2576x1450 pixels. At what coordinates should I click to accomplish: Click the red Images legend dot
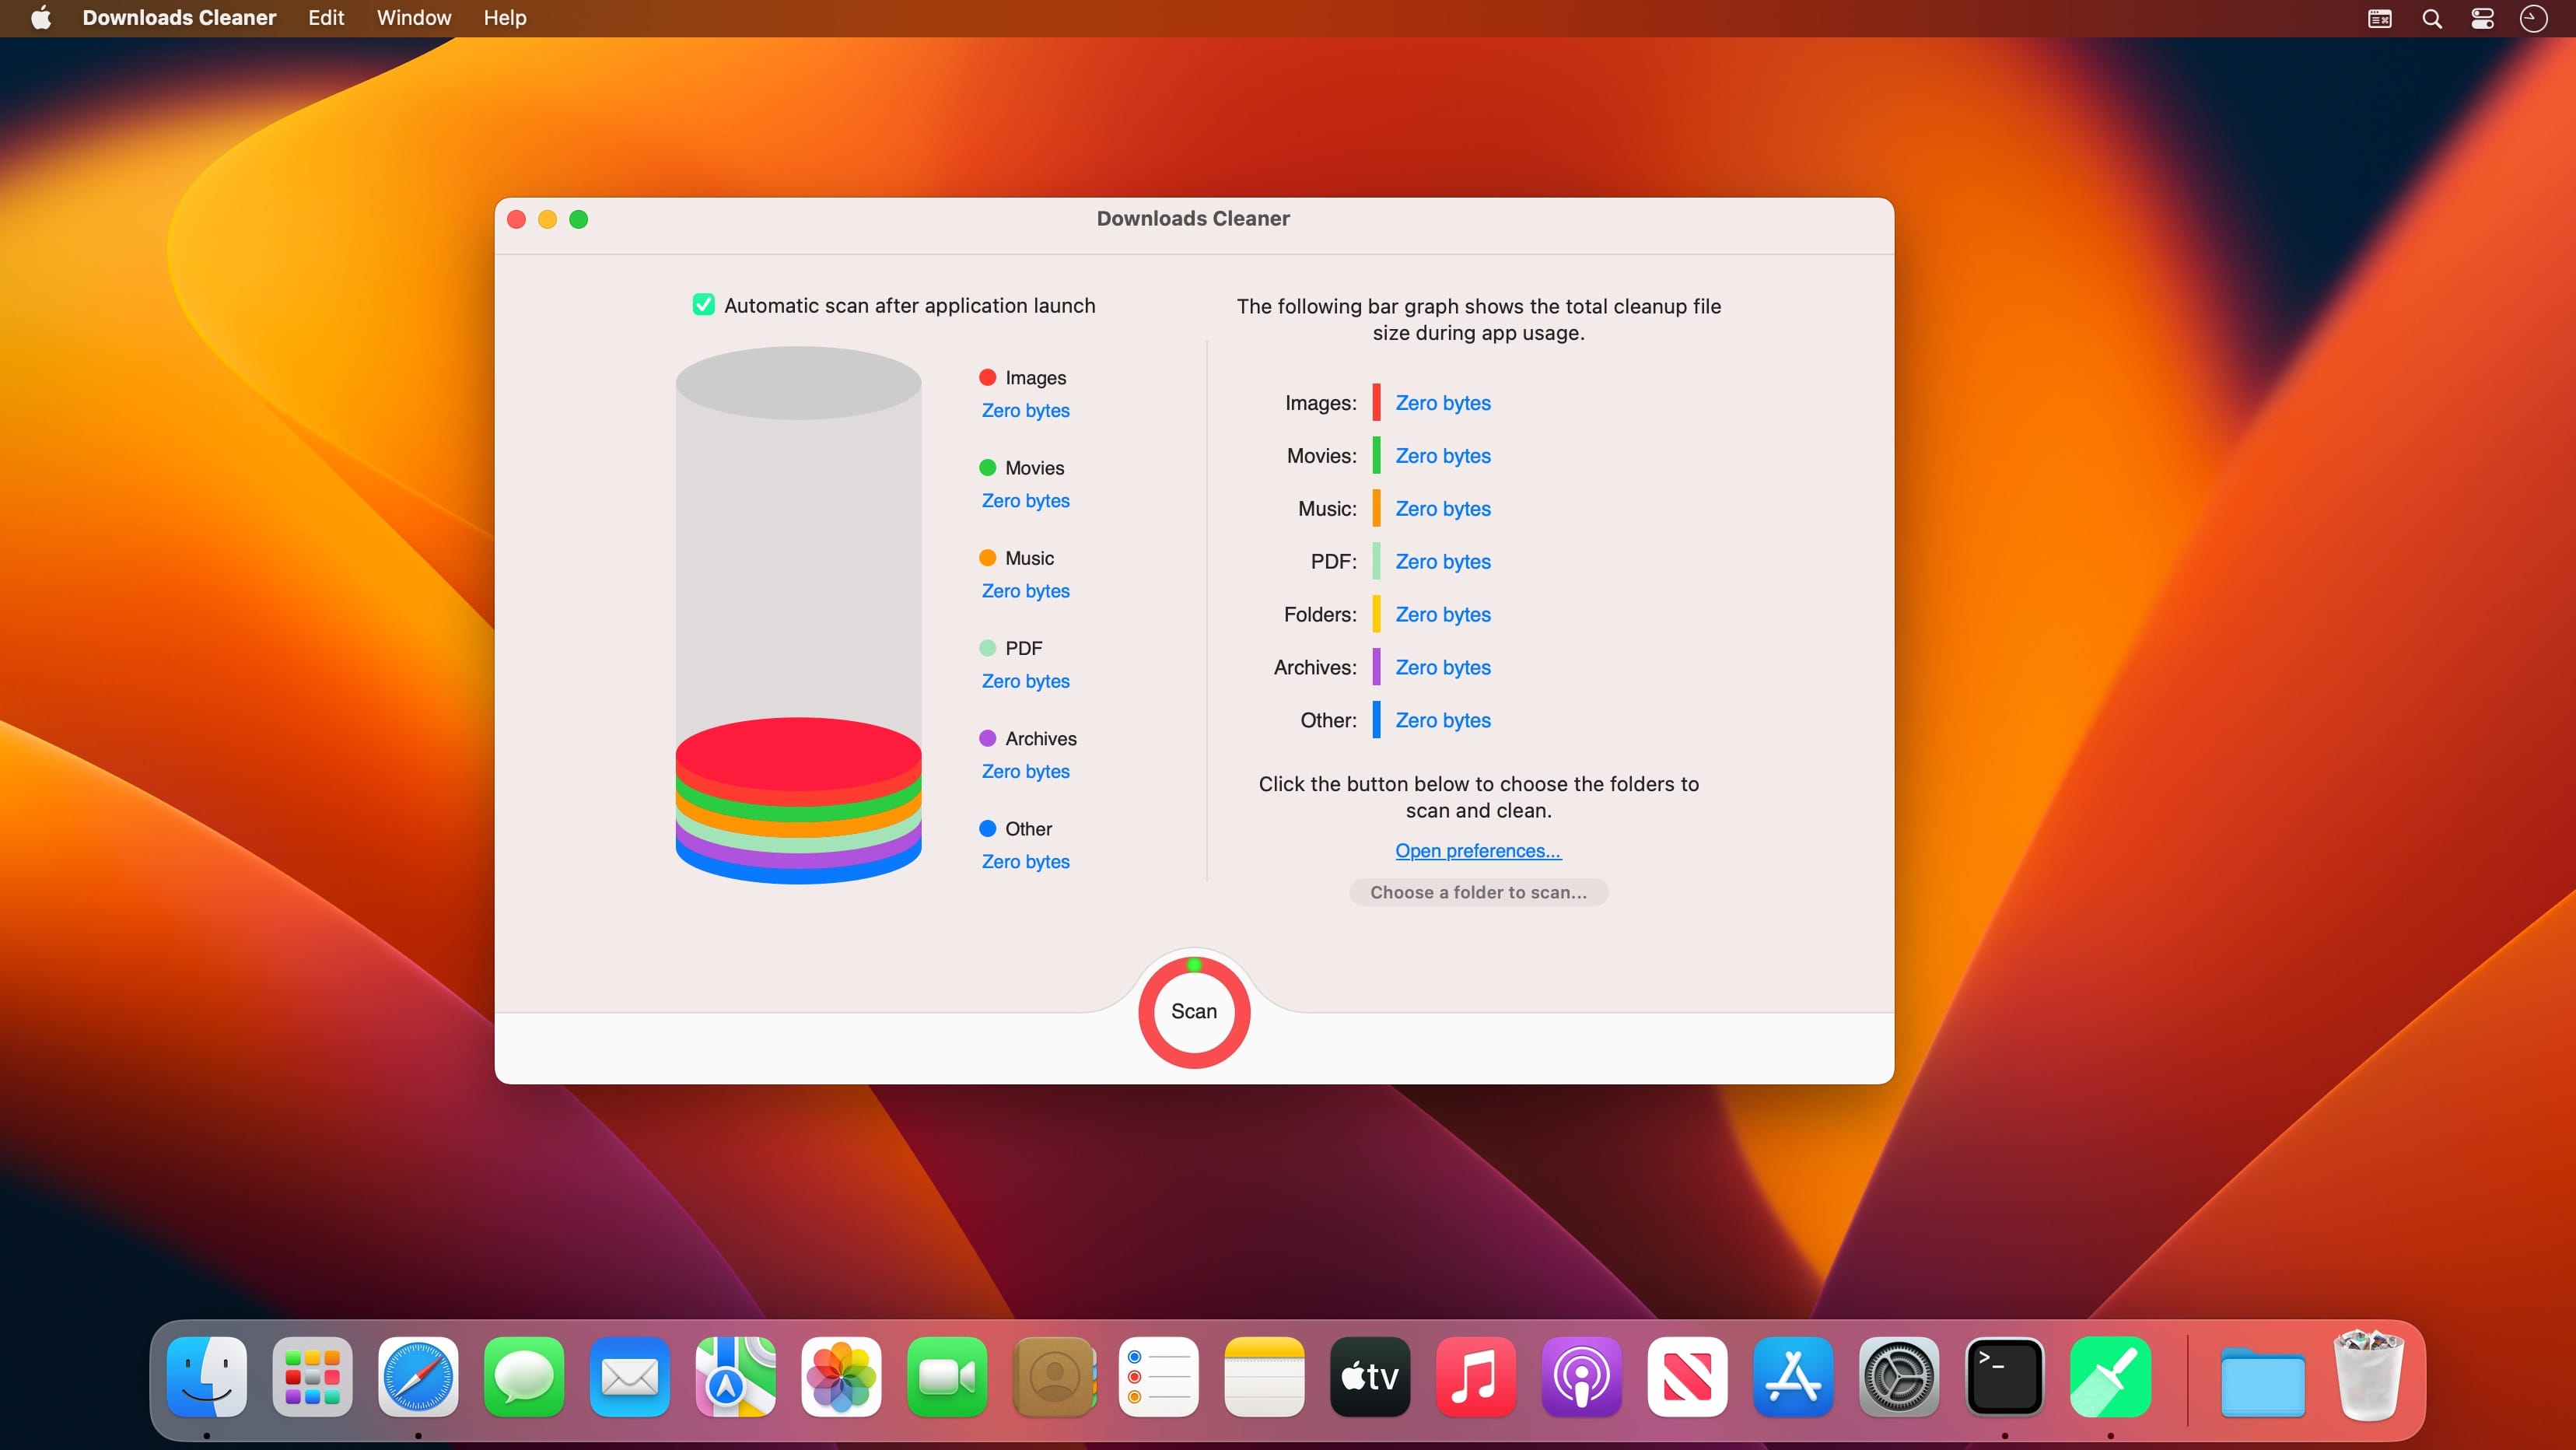[988, 377]
